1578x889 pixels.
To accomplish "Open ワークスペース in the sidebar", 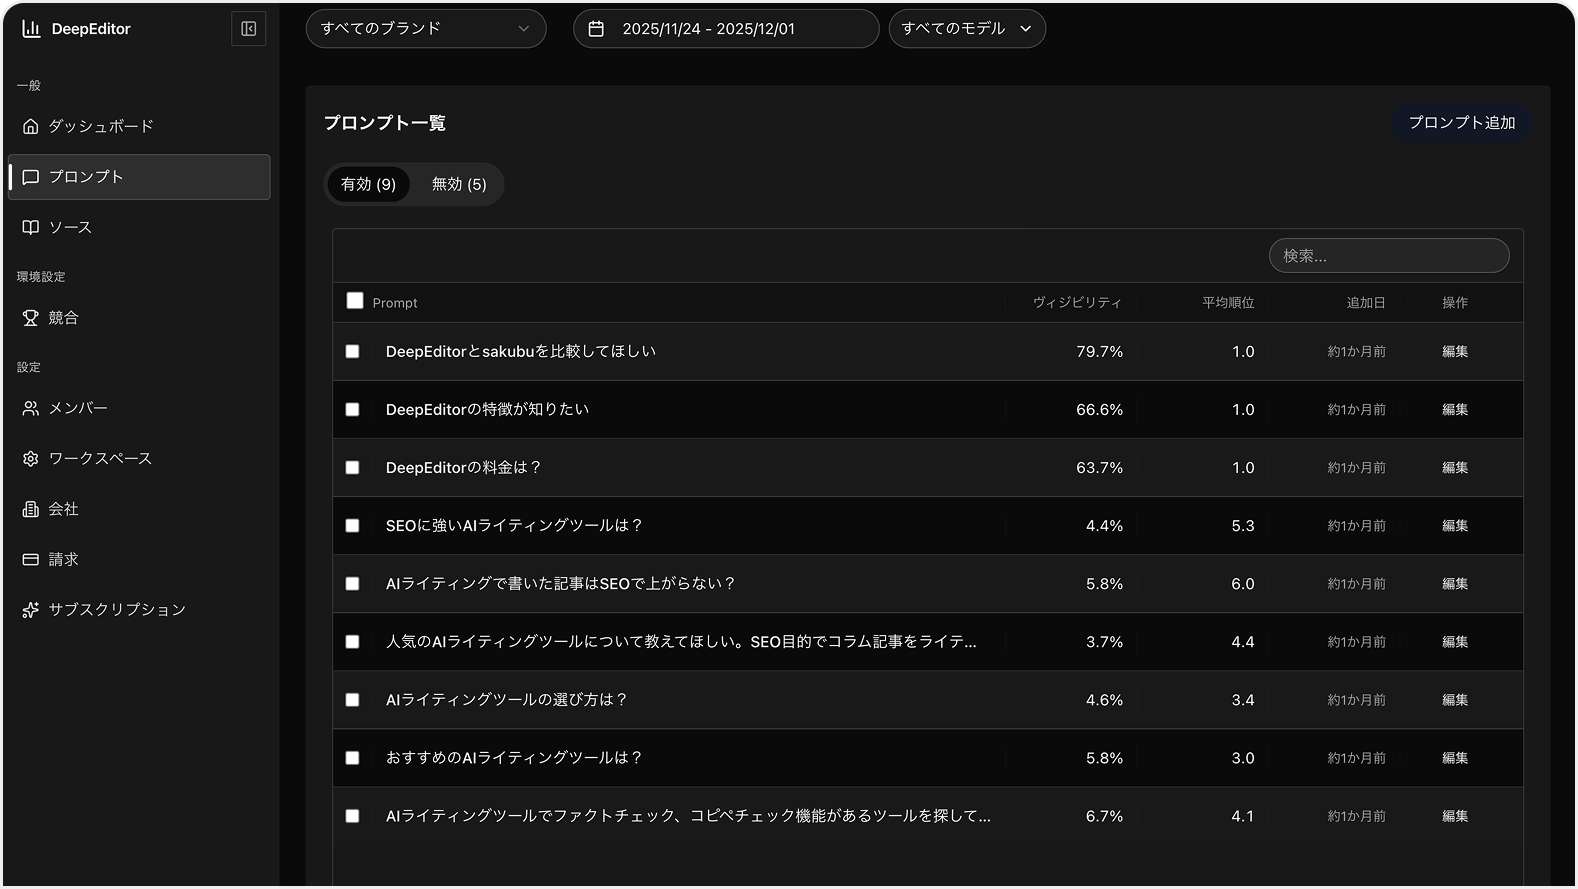I will [139, 458].
